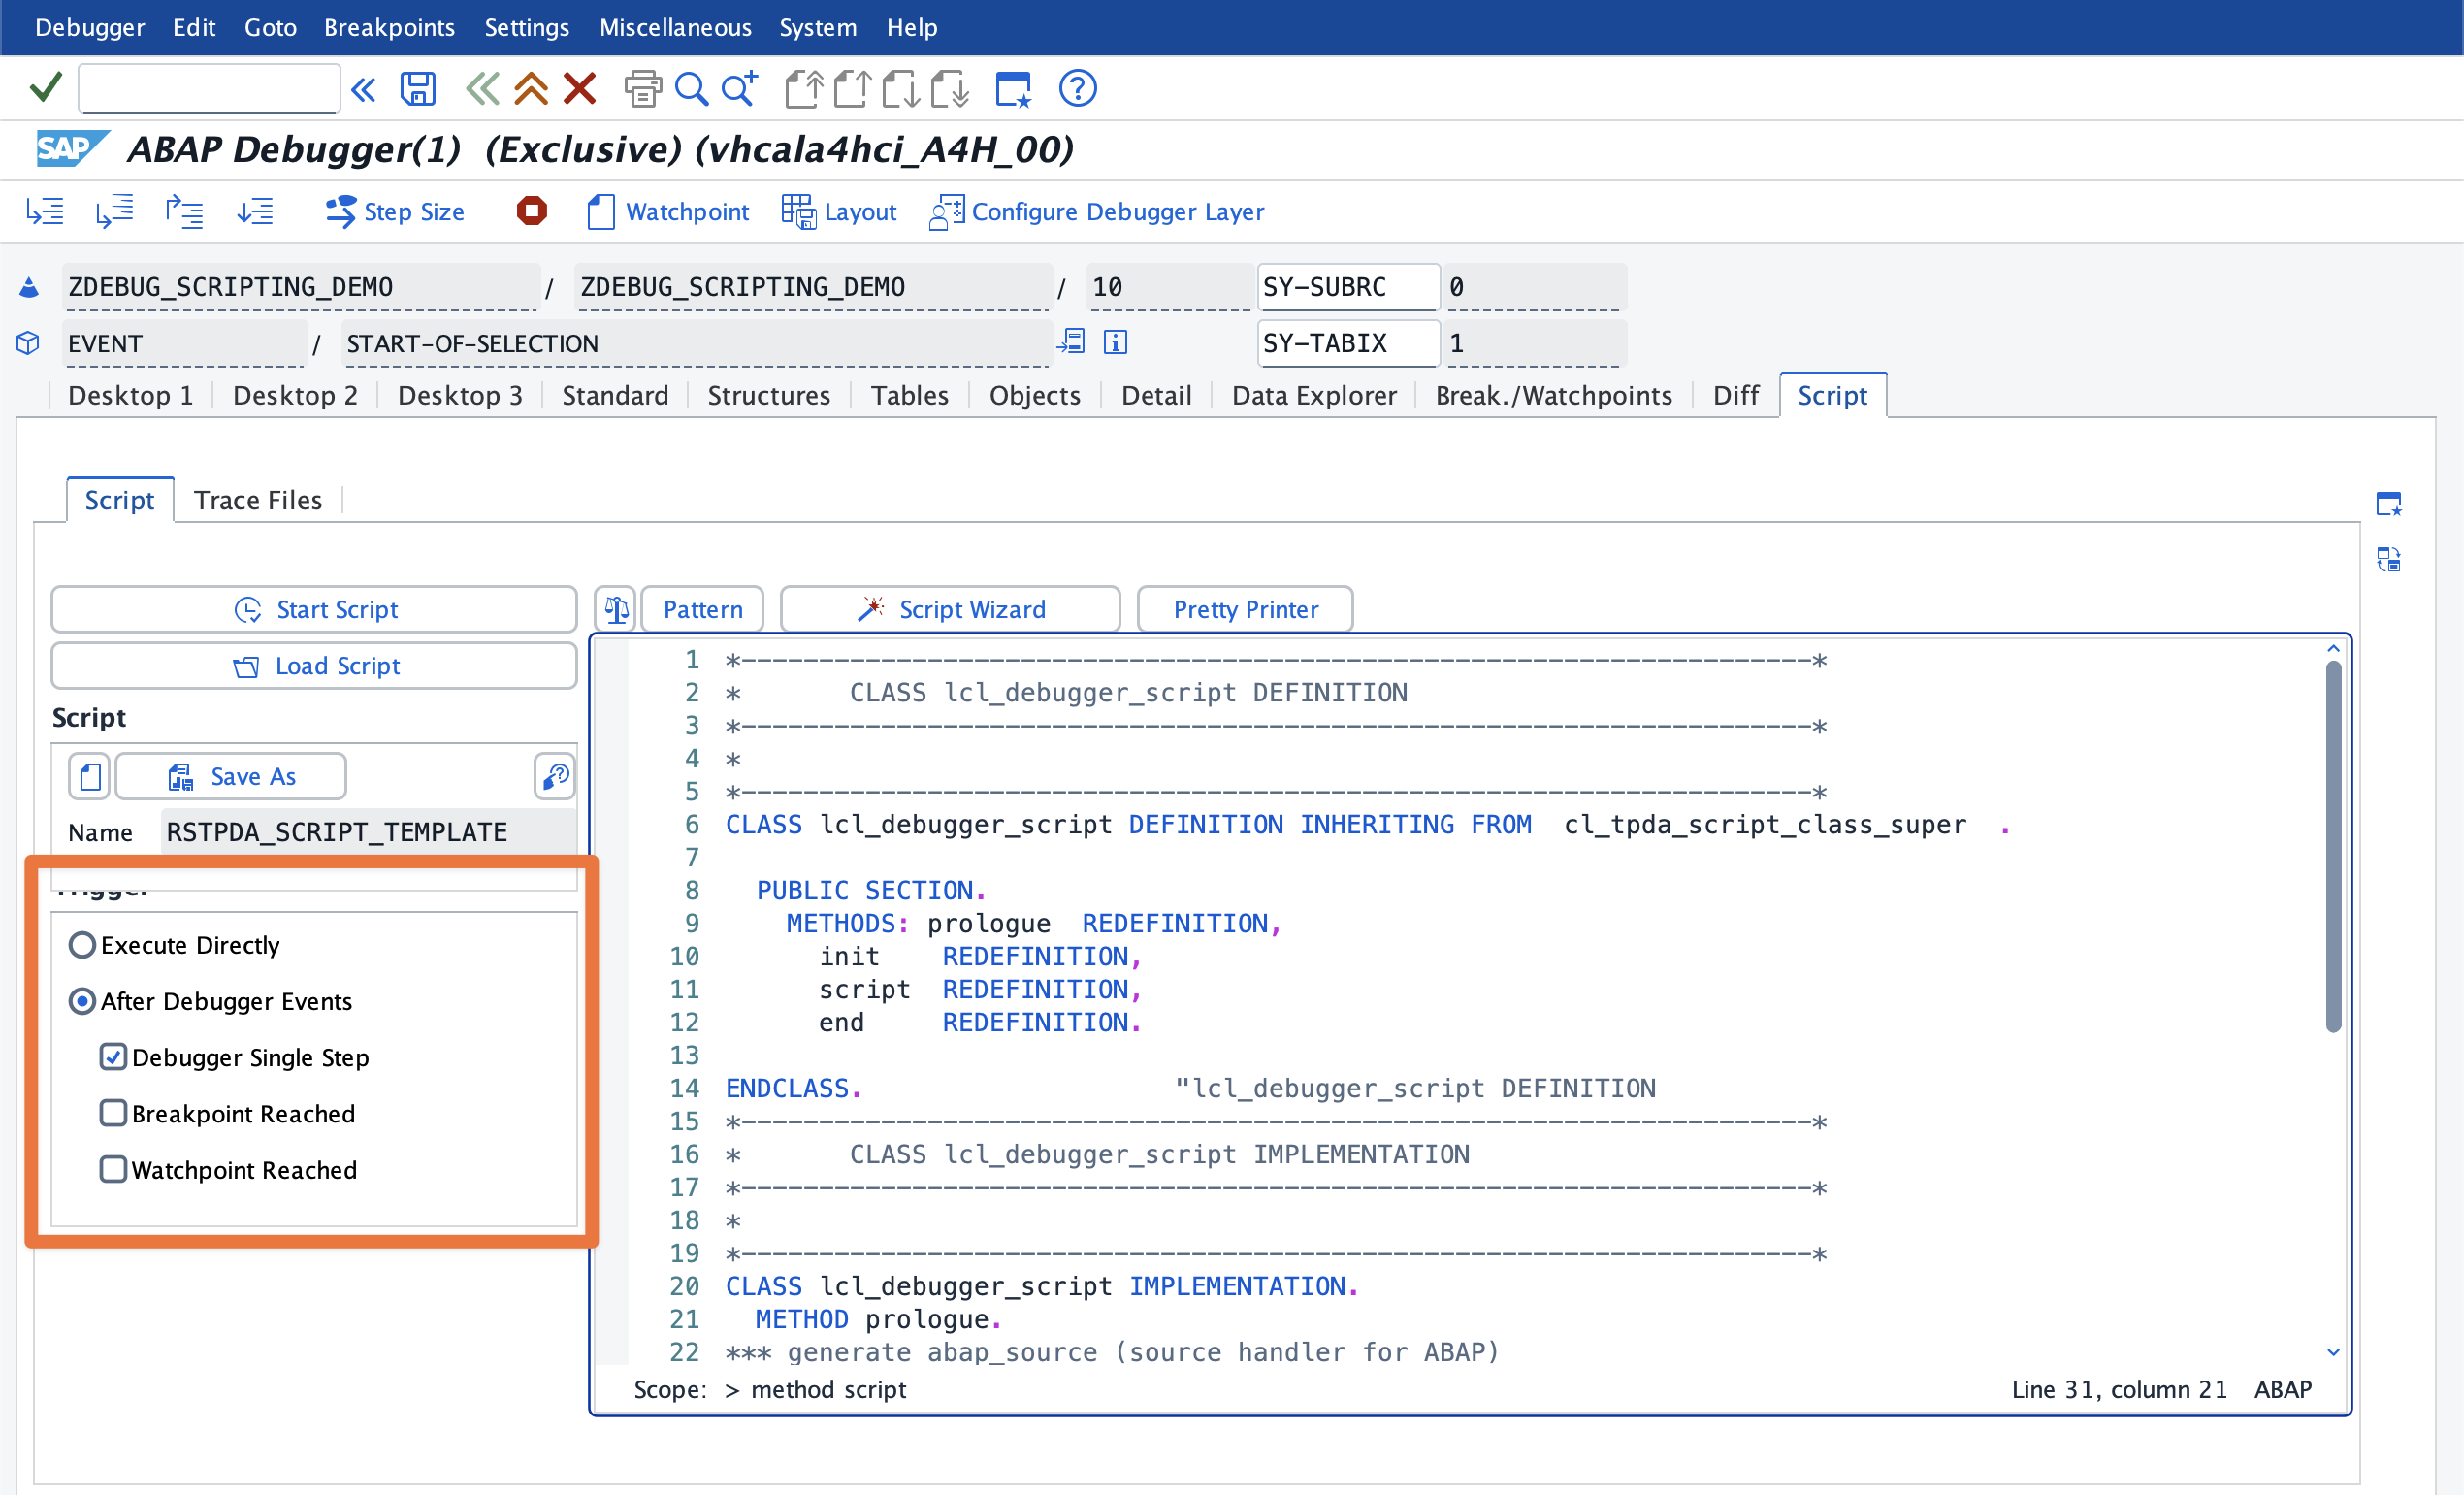Click the Help question mark icon

pyautogui.click(x=1077, y=89)
